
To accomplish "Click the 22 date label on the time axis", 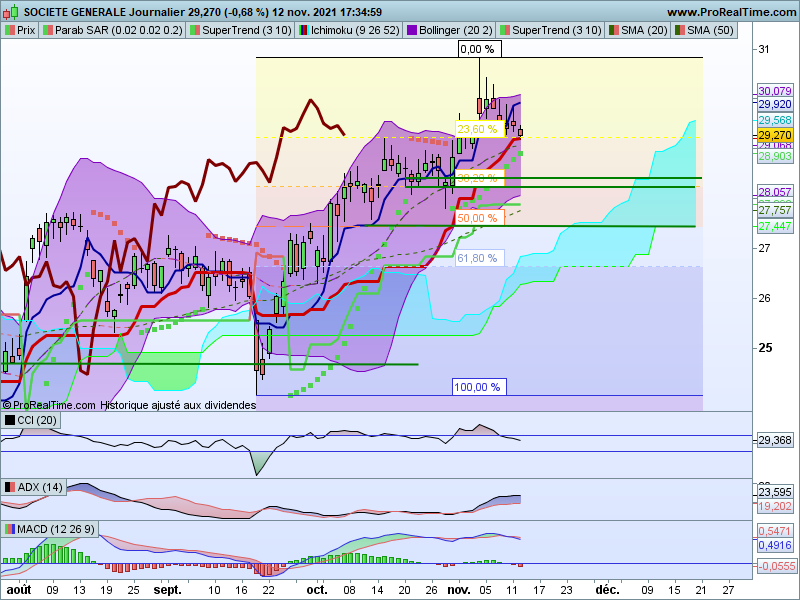I will point(268,590).
